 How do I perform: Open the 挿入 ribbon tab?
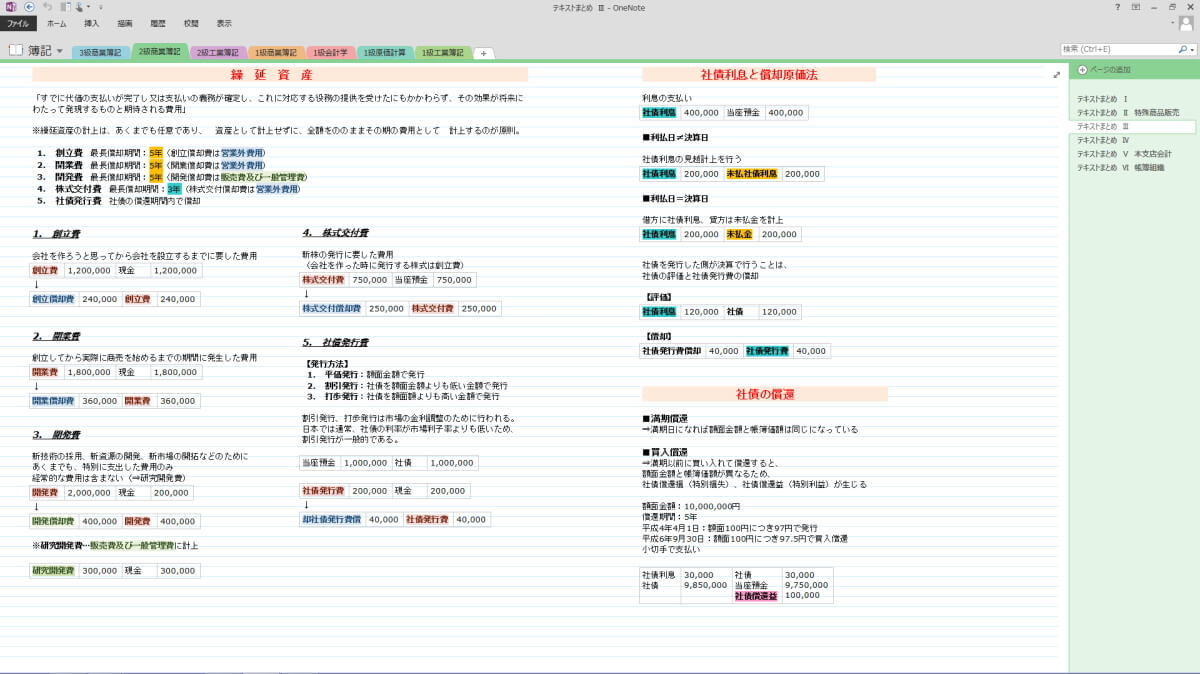(x=92, y=23)
